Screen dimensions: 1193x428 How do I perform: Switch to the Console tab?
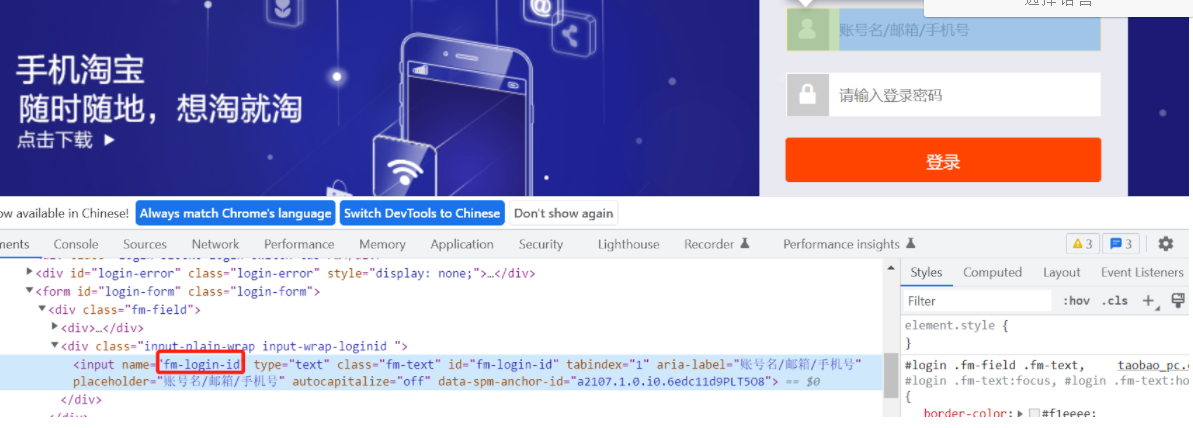pos(76,244)
